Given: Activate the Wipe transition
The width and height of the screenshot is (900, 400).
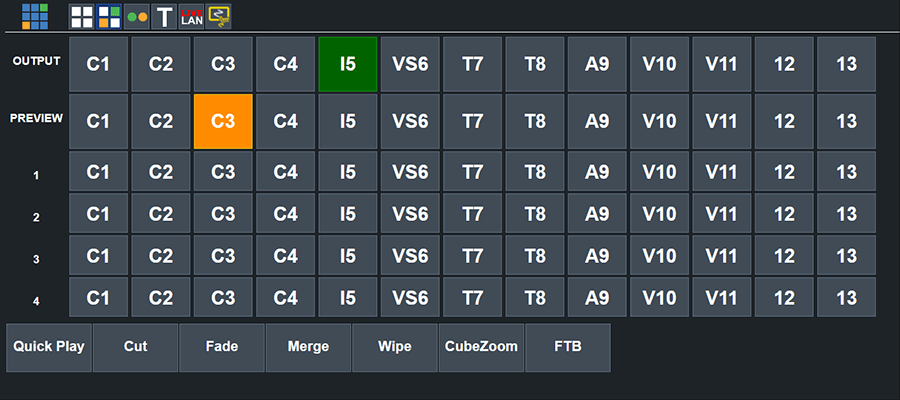Looking at the screenshot, I should (395, 347).
